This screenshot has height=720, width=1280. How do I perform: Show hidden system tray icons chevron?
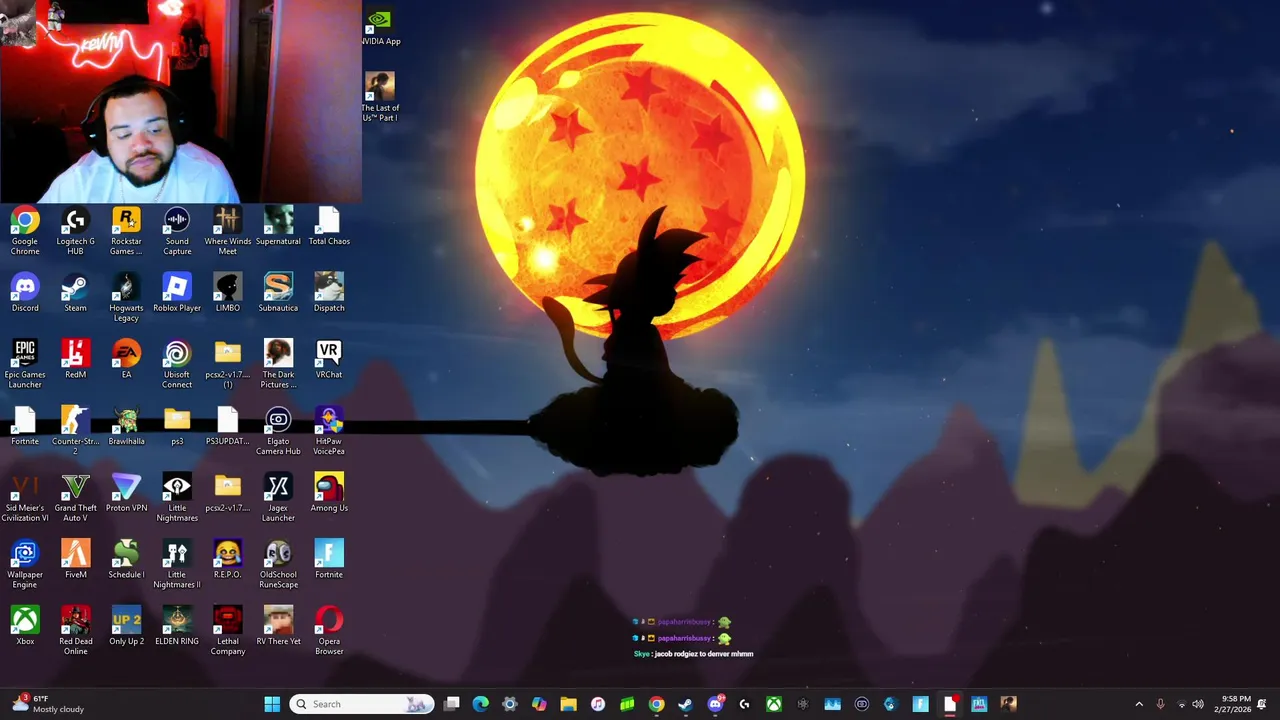click(x=1139, y=704)
